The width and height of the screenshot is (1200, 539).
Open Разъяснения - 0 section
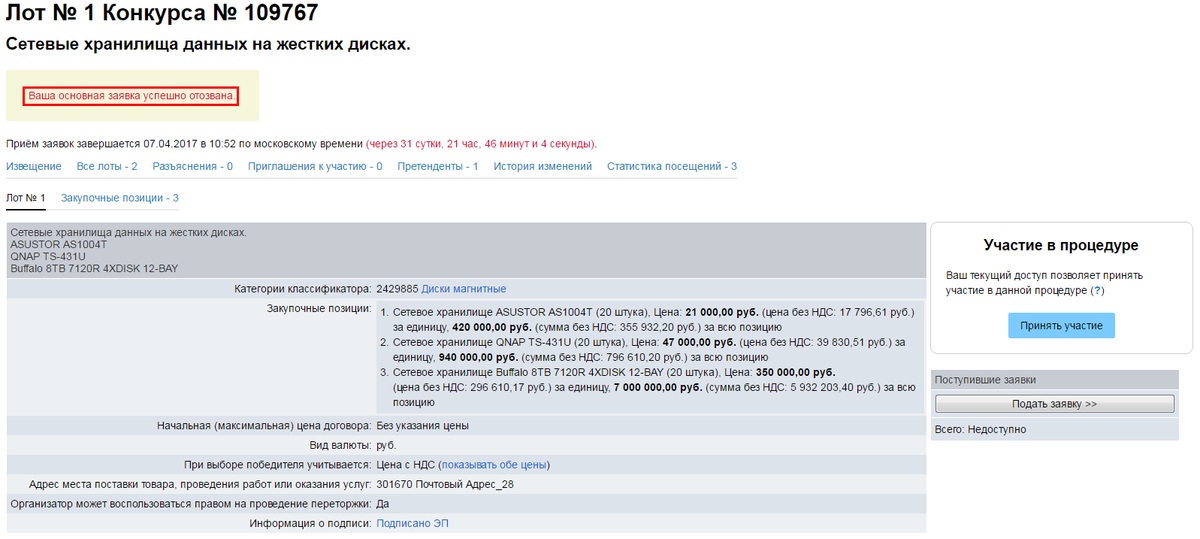(193, 166)
